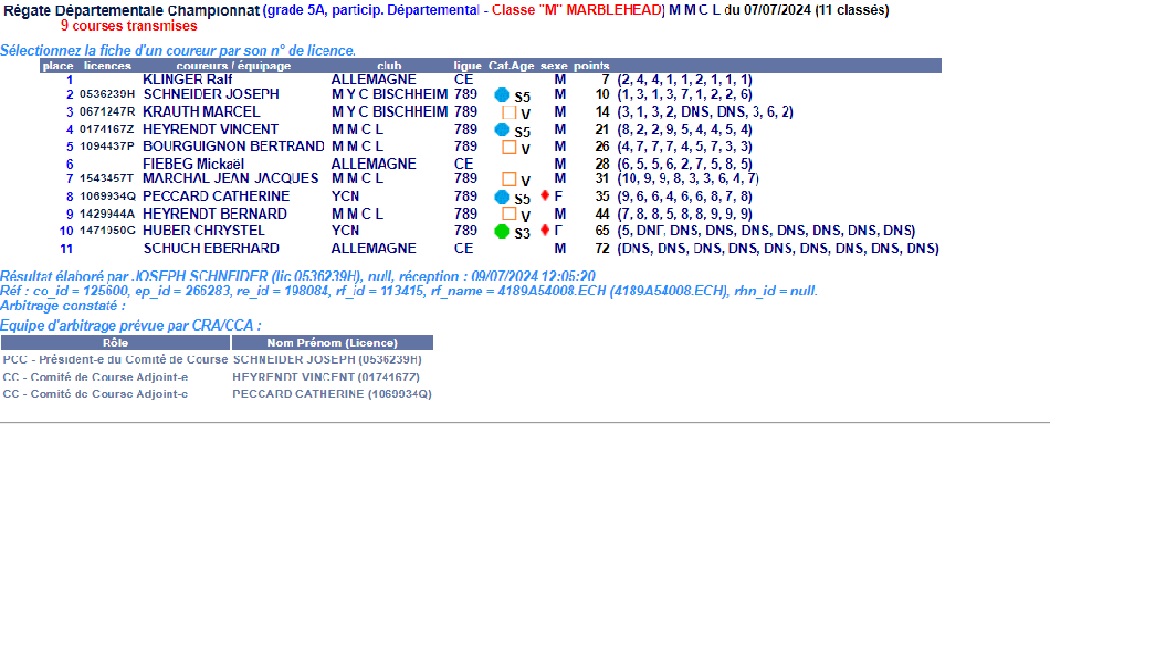Click the blue S5 circle in PECCARD CATHERINE's row
This screenshot has height=648, width=1152.
pyautogui.click(x=502, y=197)
